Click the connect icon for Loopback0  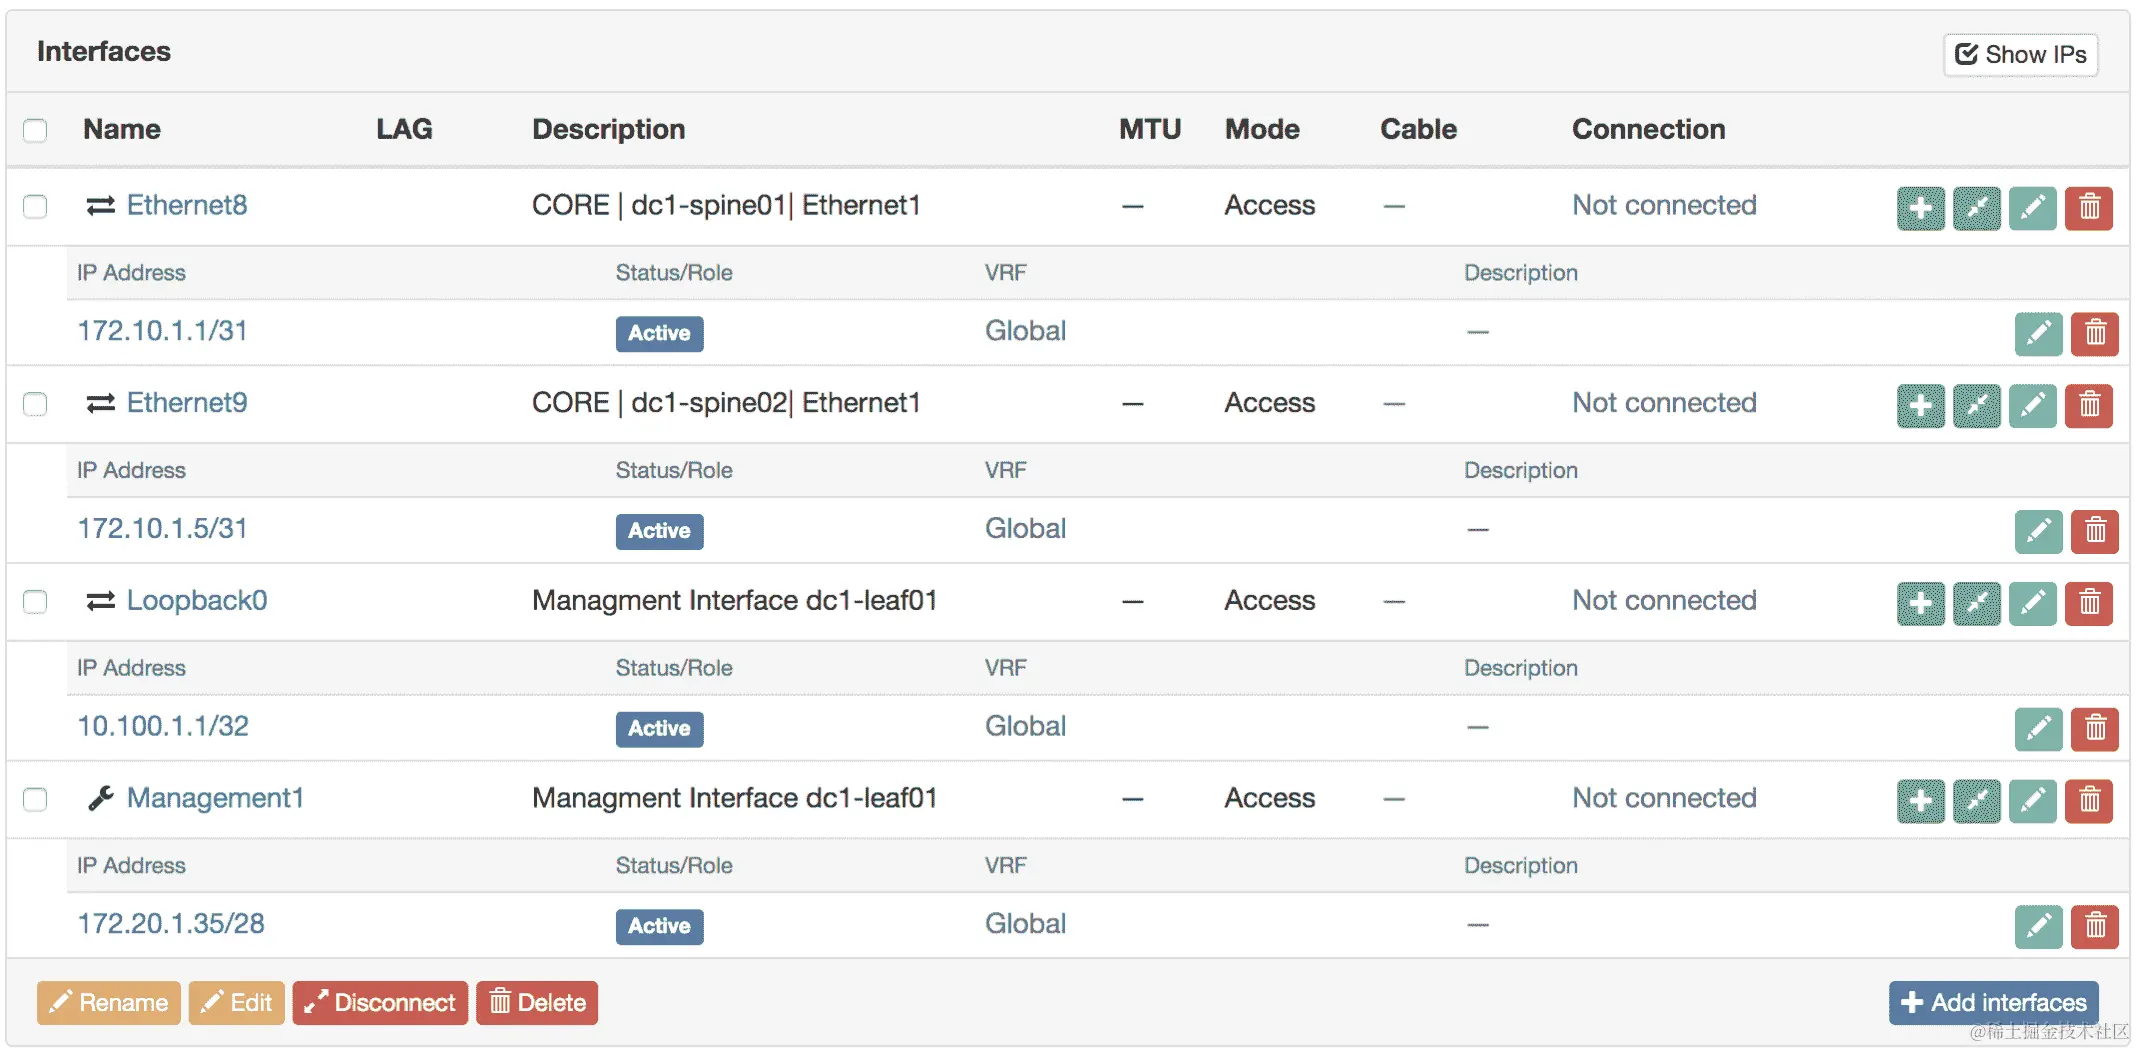click(x=1976, y=603)
